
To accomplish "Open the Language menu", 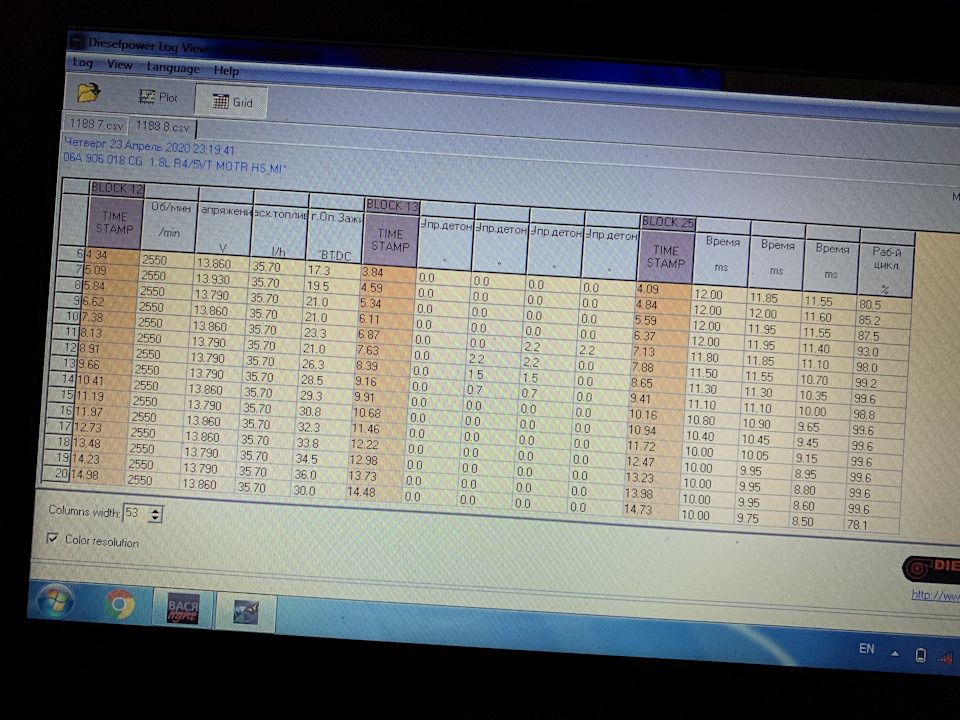I will [173, 68].
